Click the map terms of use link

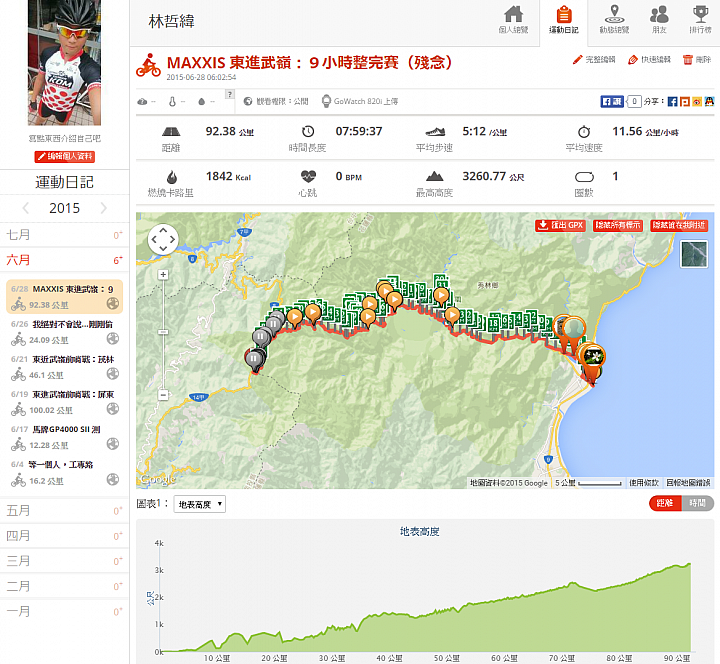pos(644,483)
